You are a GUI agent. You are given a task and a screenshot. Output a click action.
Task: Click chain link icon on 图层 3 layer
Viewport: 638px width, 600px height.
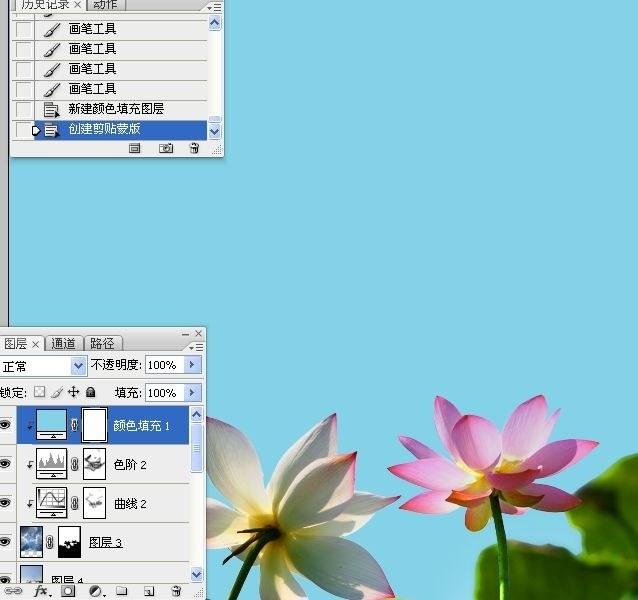[50, 542]
